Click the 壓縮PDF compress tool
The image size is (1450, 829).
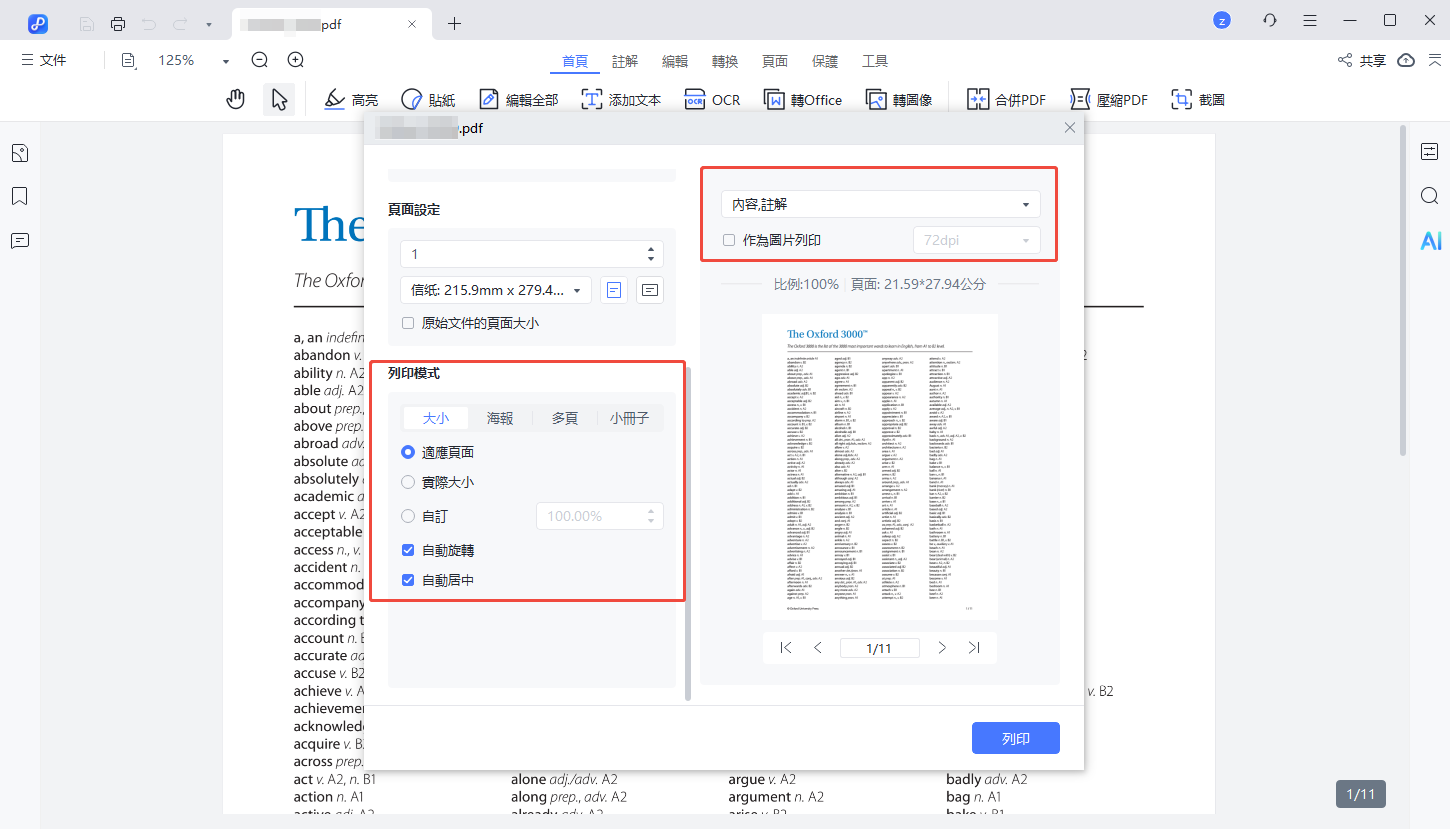click(x=1109, y=99)
